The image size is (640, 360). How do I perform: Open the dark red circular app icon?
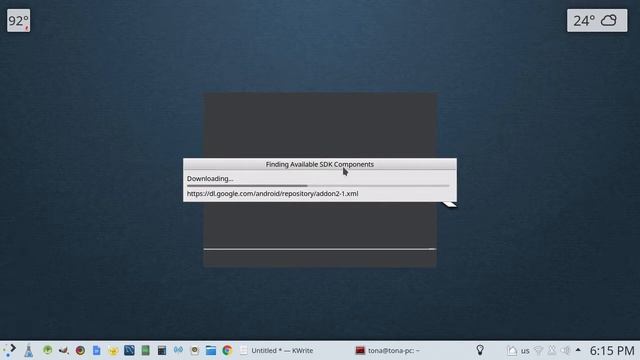pyautogui.click(x=80, y=350)
